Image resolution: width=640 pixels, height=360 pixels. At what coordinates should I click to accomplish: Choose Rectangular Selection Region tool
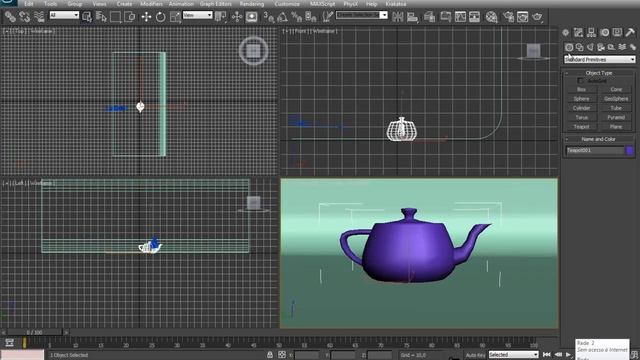(116, 17)
